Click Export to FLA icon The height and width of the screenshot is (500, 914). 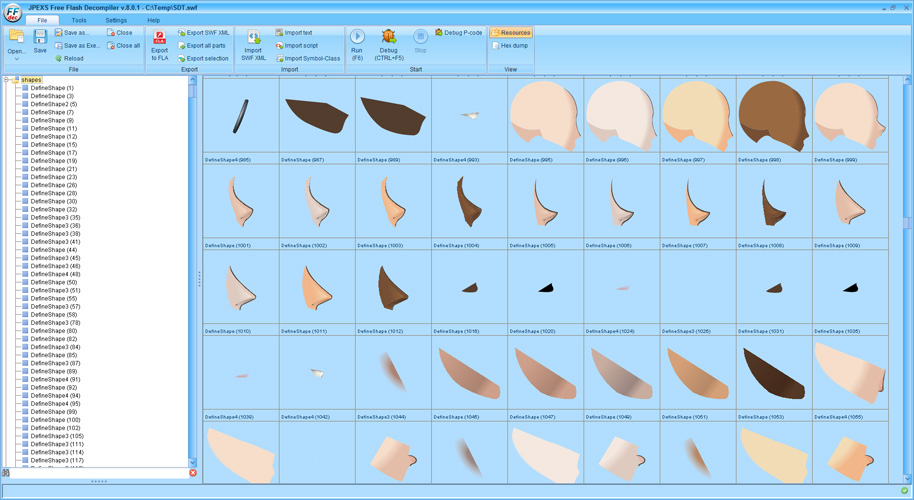click(x=159, y=38)
